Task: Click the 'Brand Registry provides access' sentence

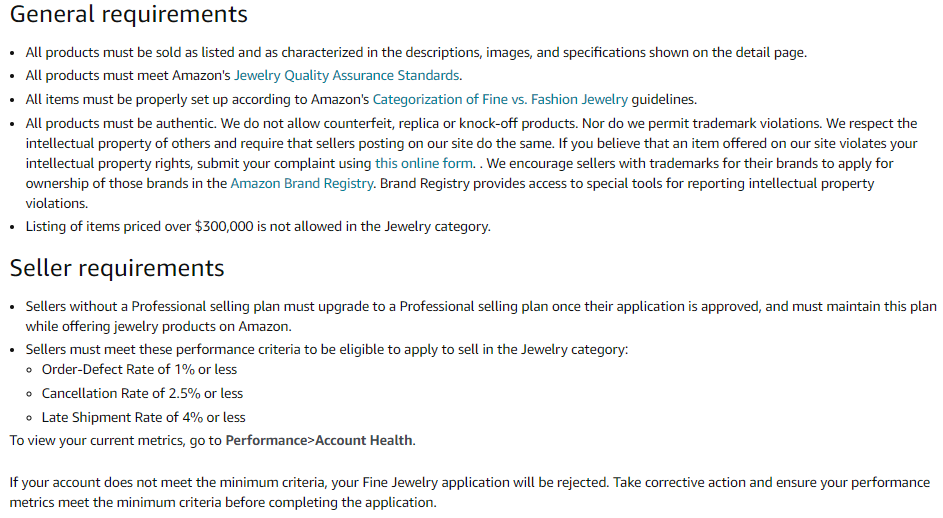Action: 450,194
